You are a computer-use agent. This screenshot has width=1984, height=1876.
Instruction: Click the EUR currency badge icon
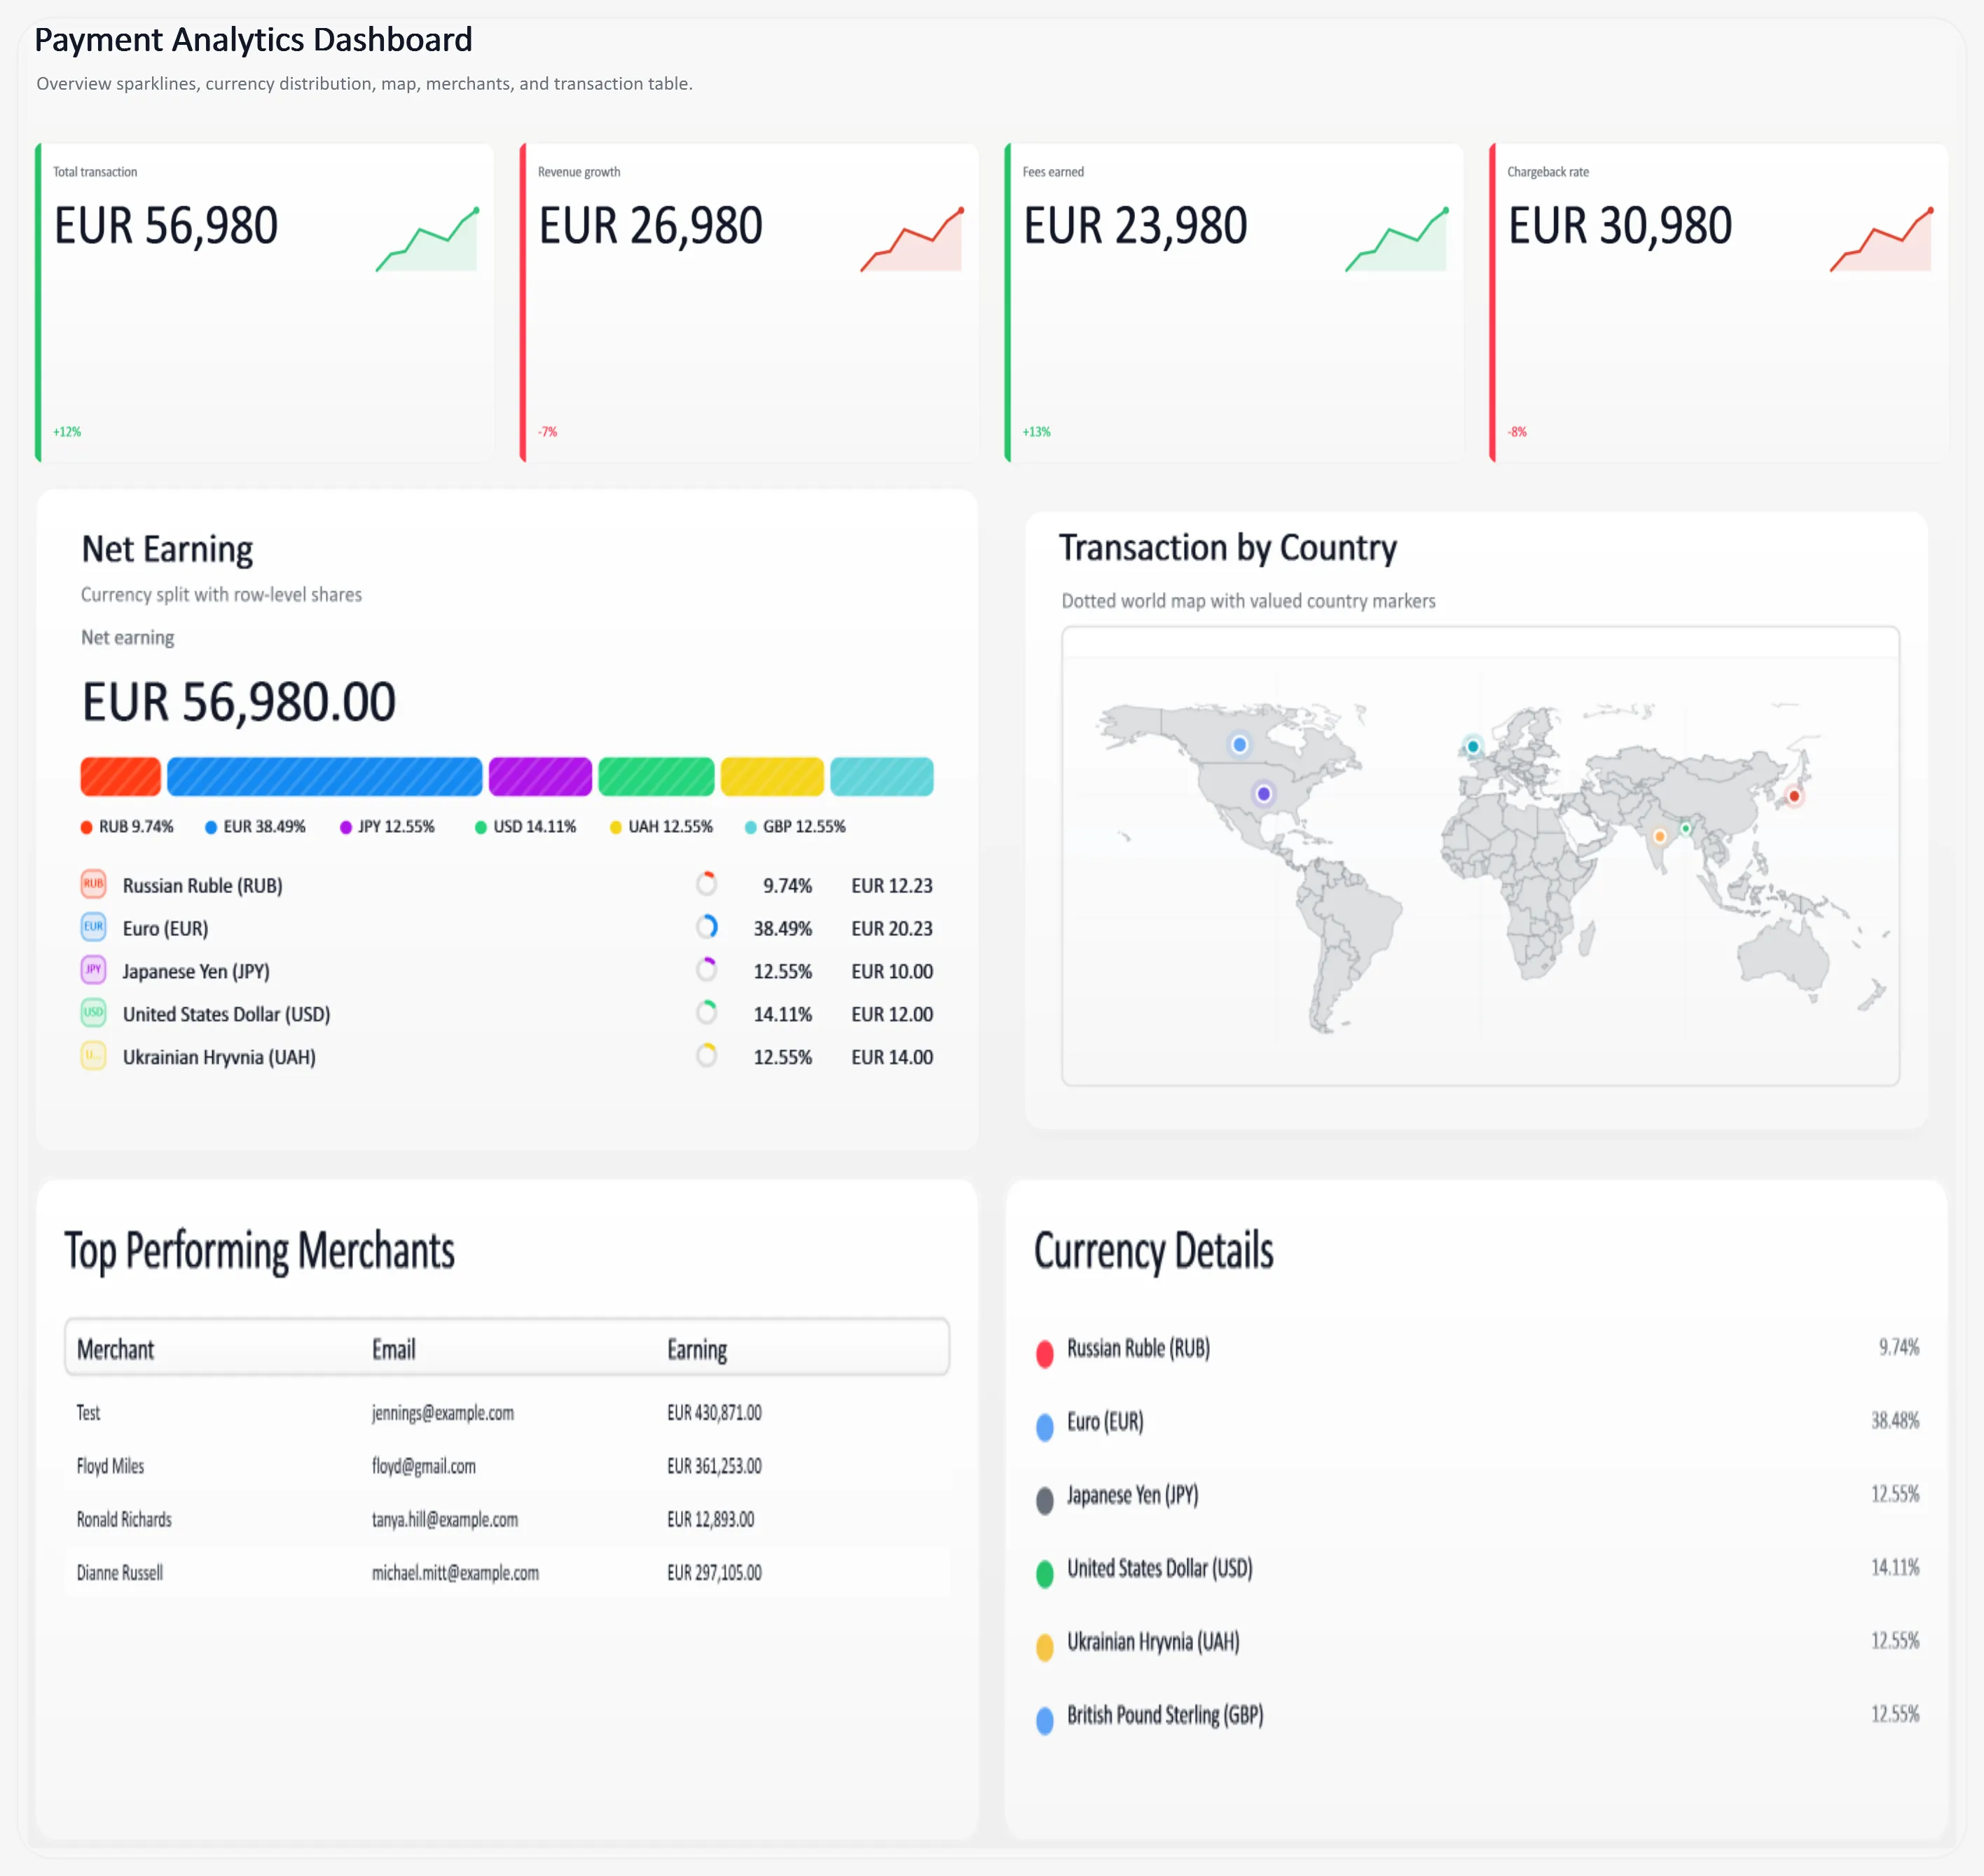point(93,927)
